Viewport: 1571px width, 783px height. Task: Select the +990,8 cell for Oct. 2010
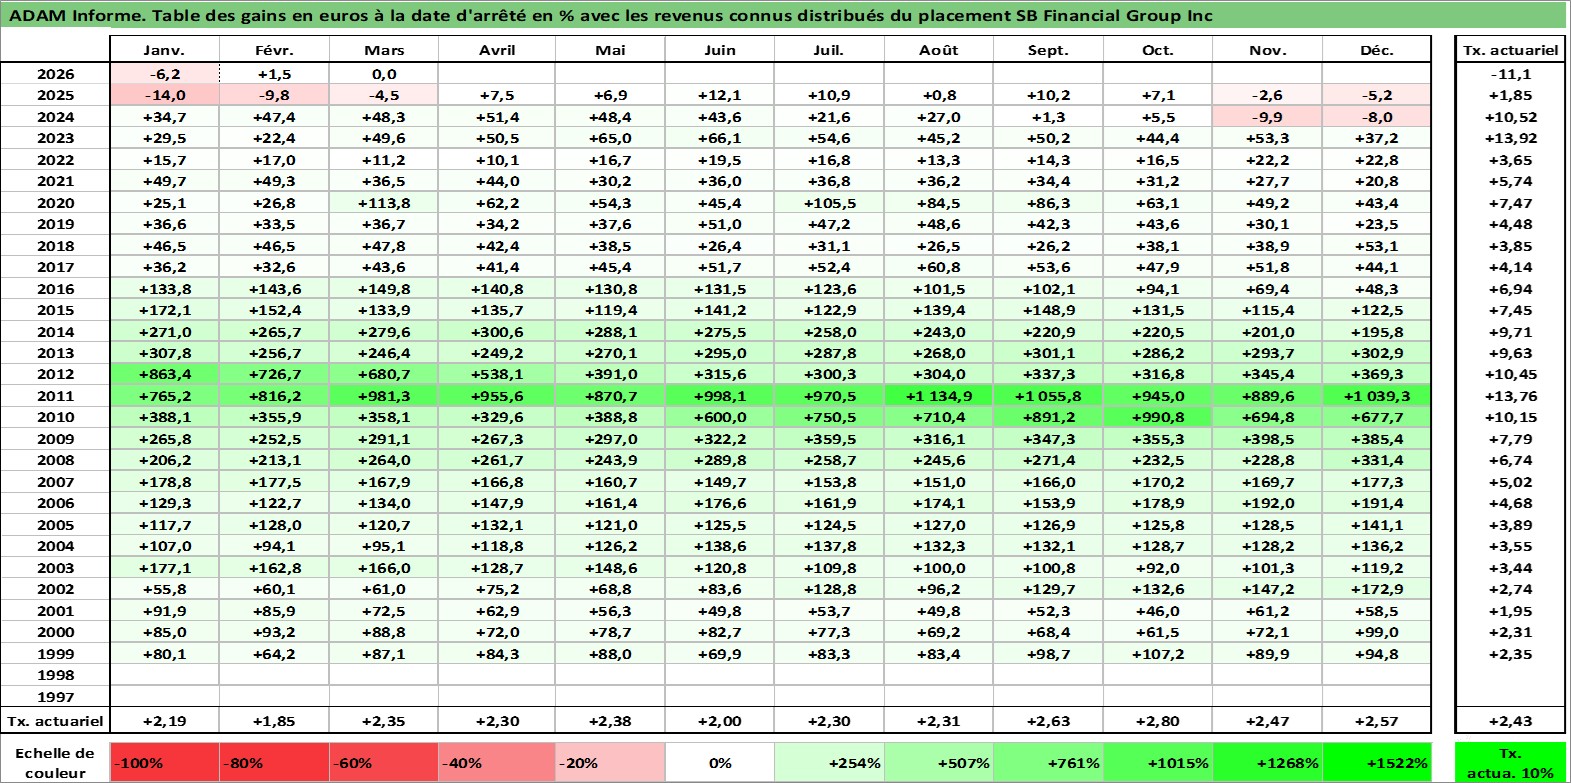click(x=1157, y=417)
